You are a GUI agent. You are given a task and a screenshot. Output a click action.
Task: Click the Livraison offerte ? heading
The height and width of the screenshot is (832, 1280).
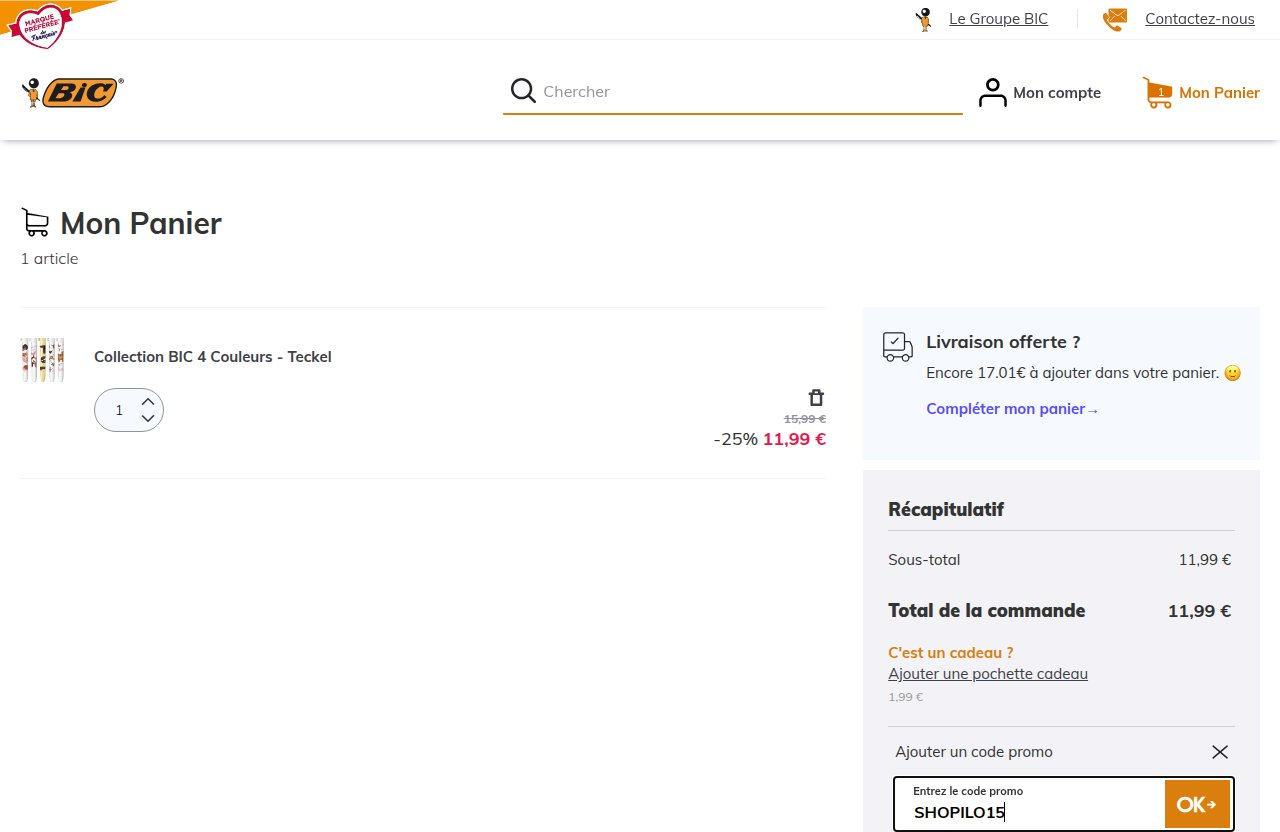(1003, 342)
